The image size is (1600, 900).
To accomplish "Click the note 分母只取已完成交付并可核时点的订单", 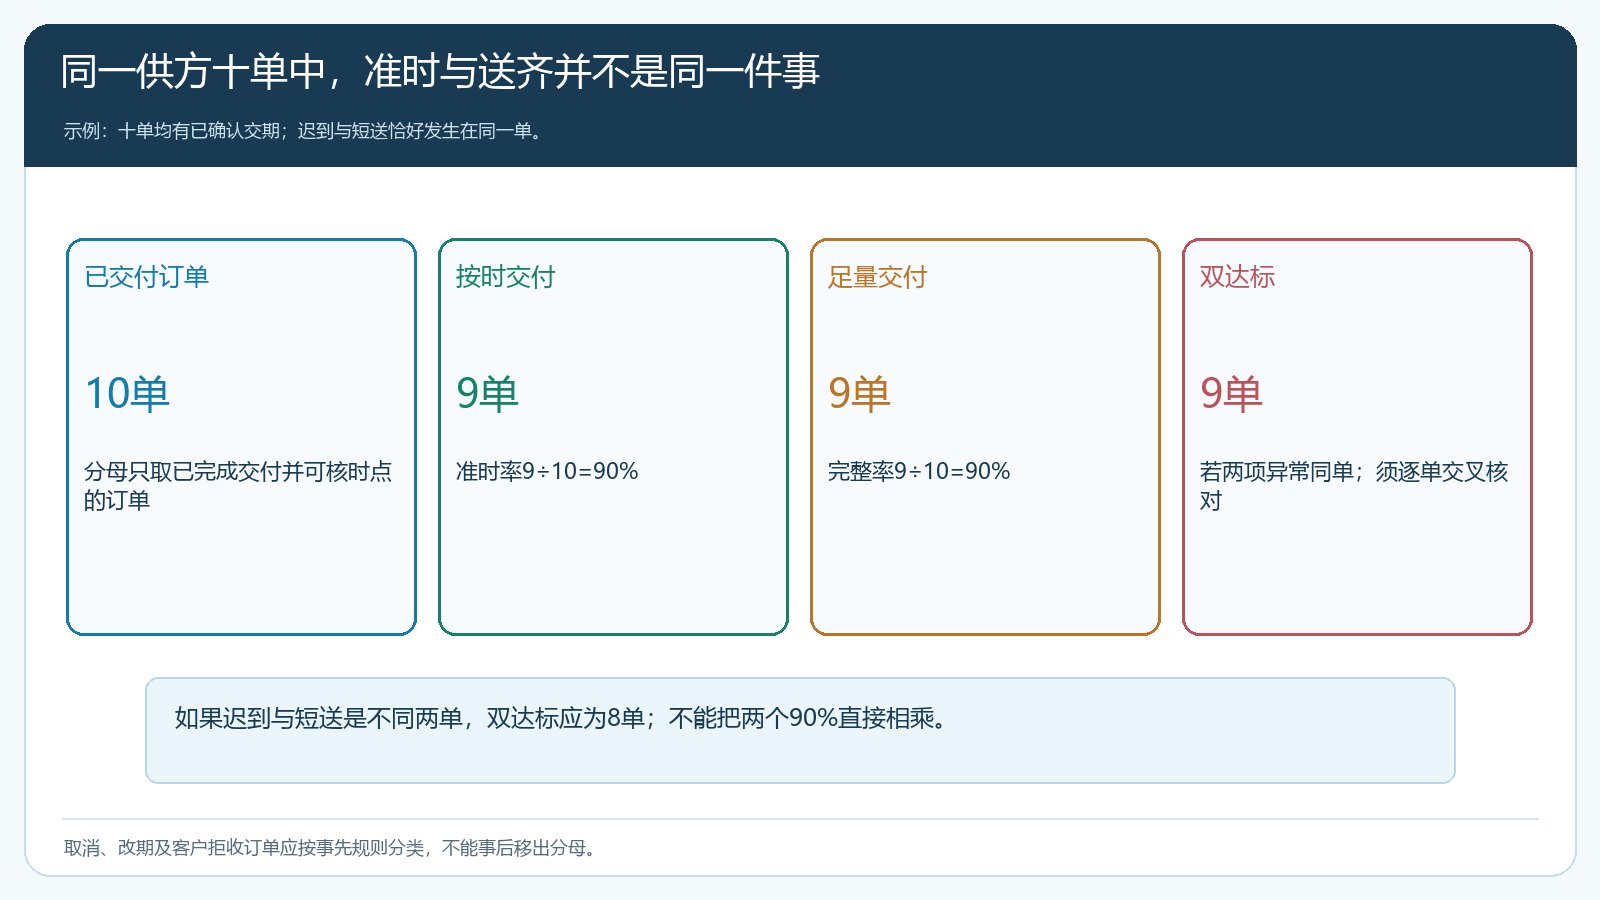I will point(238,486).
